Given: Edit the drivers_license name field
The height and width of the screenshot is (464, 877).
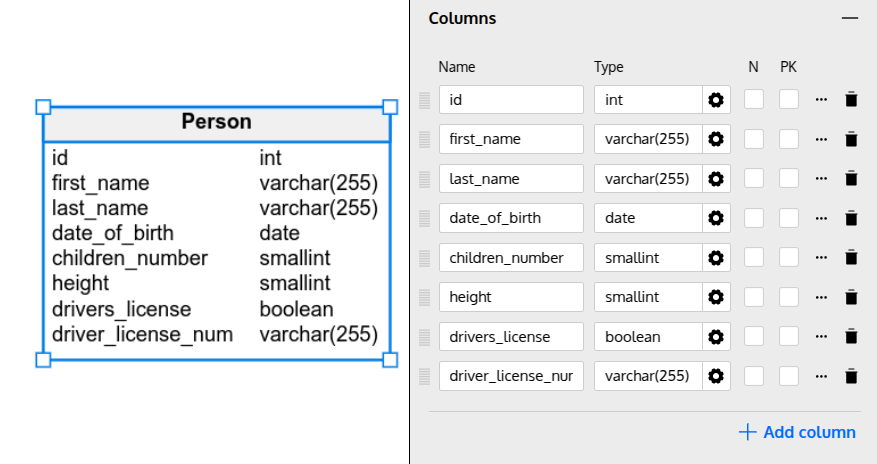Looking at the screenshot, I should pos(510,337).
